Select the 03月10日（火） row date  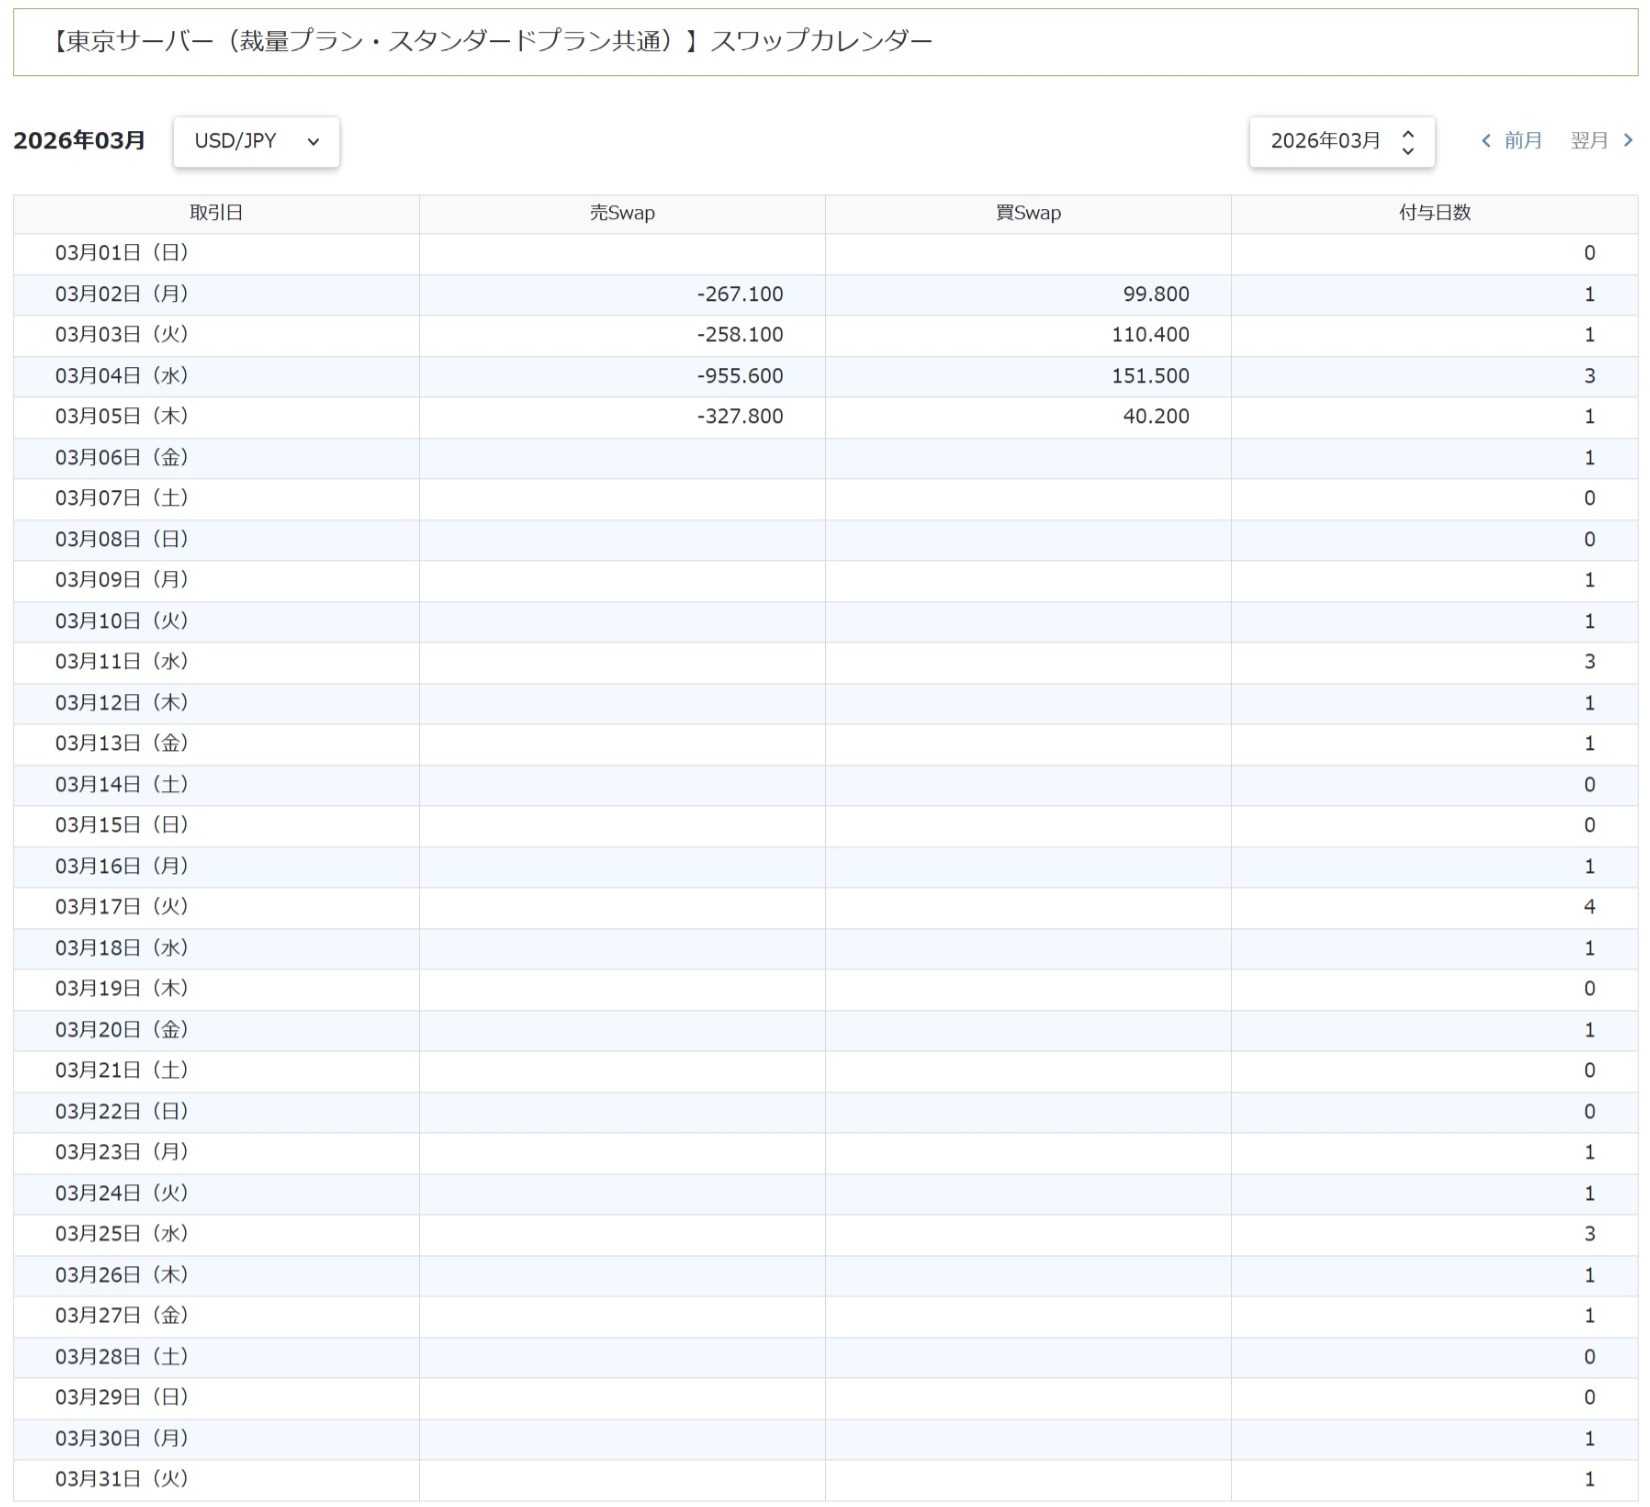[x=122, y=621]
